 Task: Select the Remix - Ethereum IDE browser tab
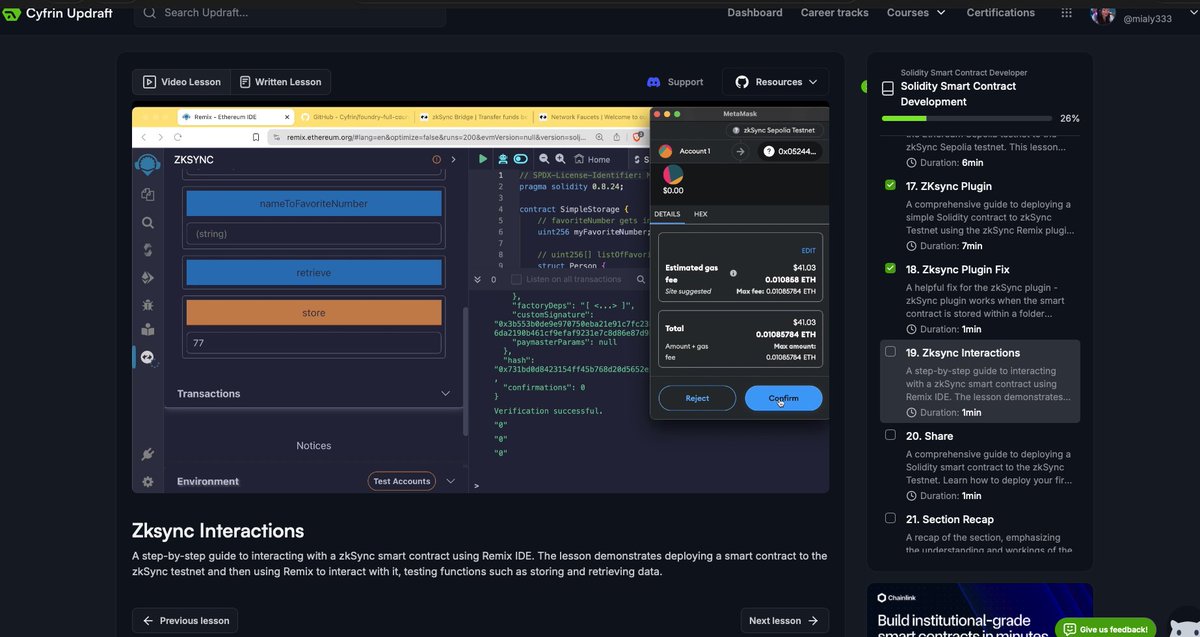click(236, 117)
